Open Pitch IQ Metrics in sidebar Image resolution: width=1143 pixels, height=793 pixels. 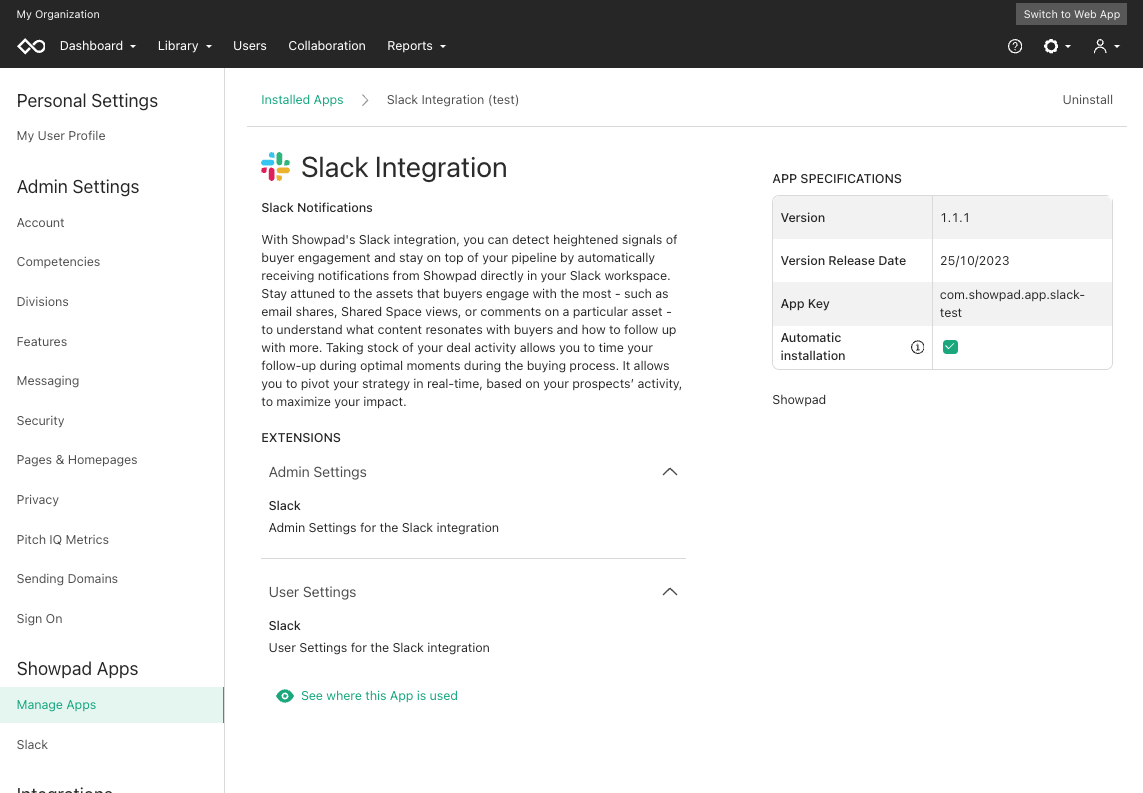point(63,539)
